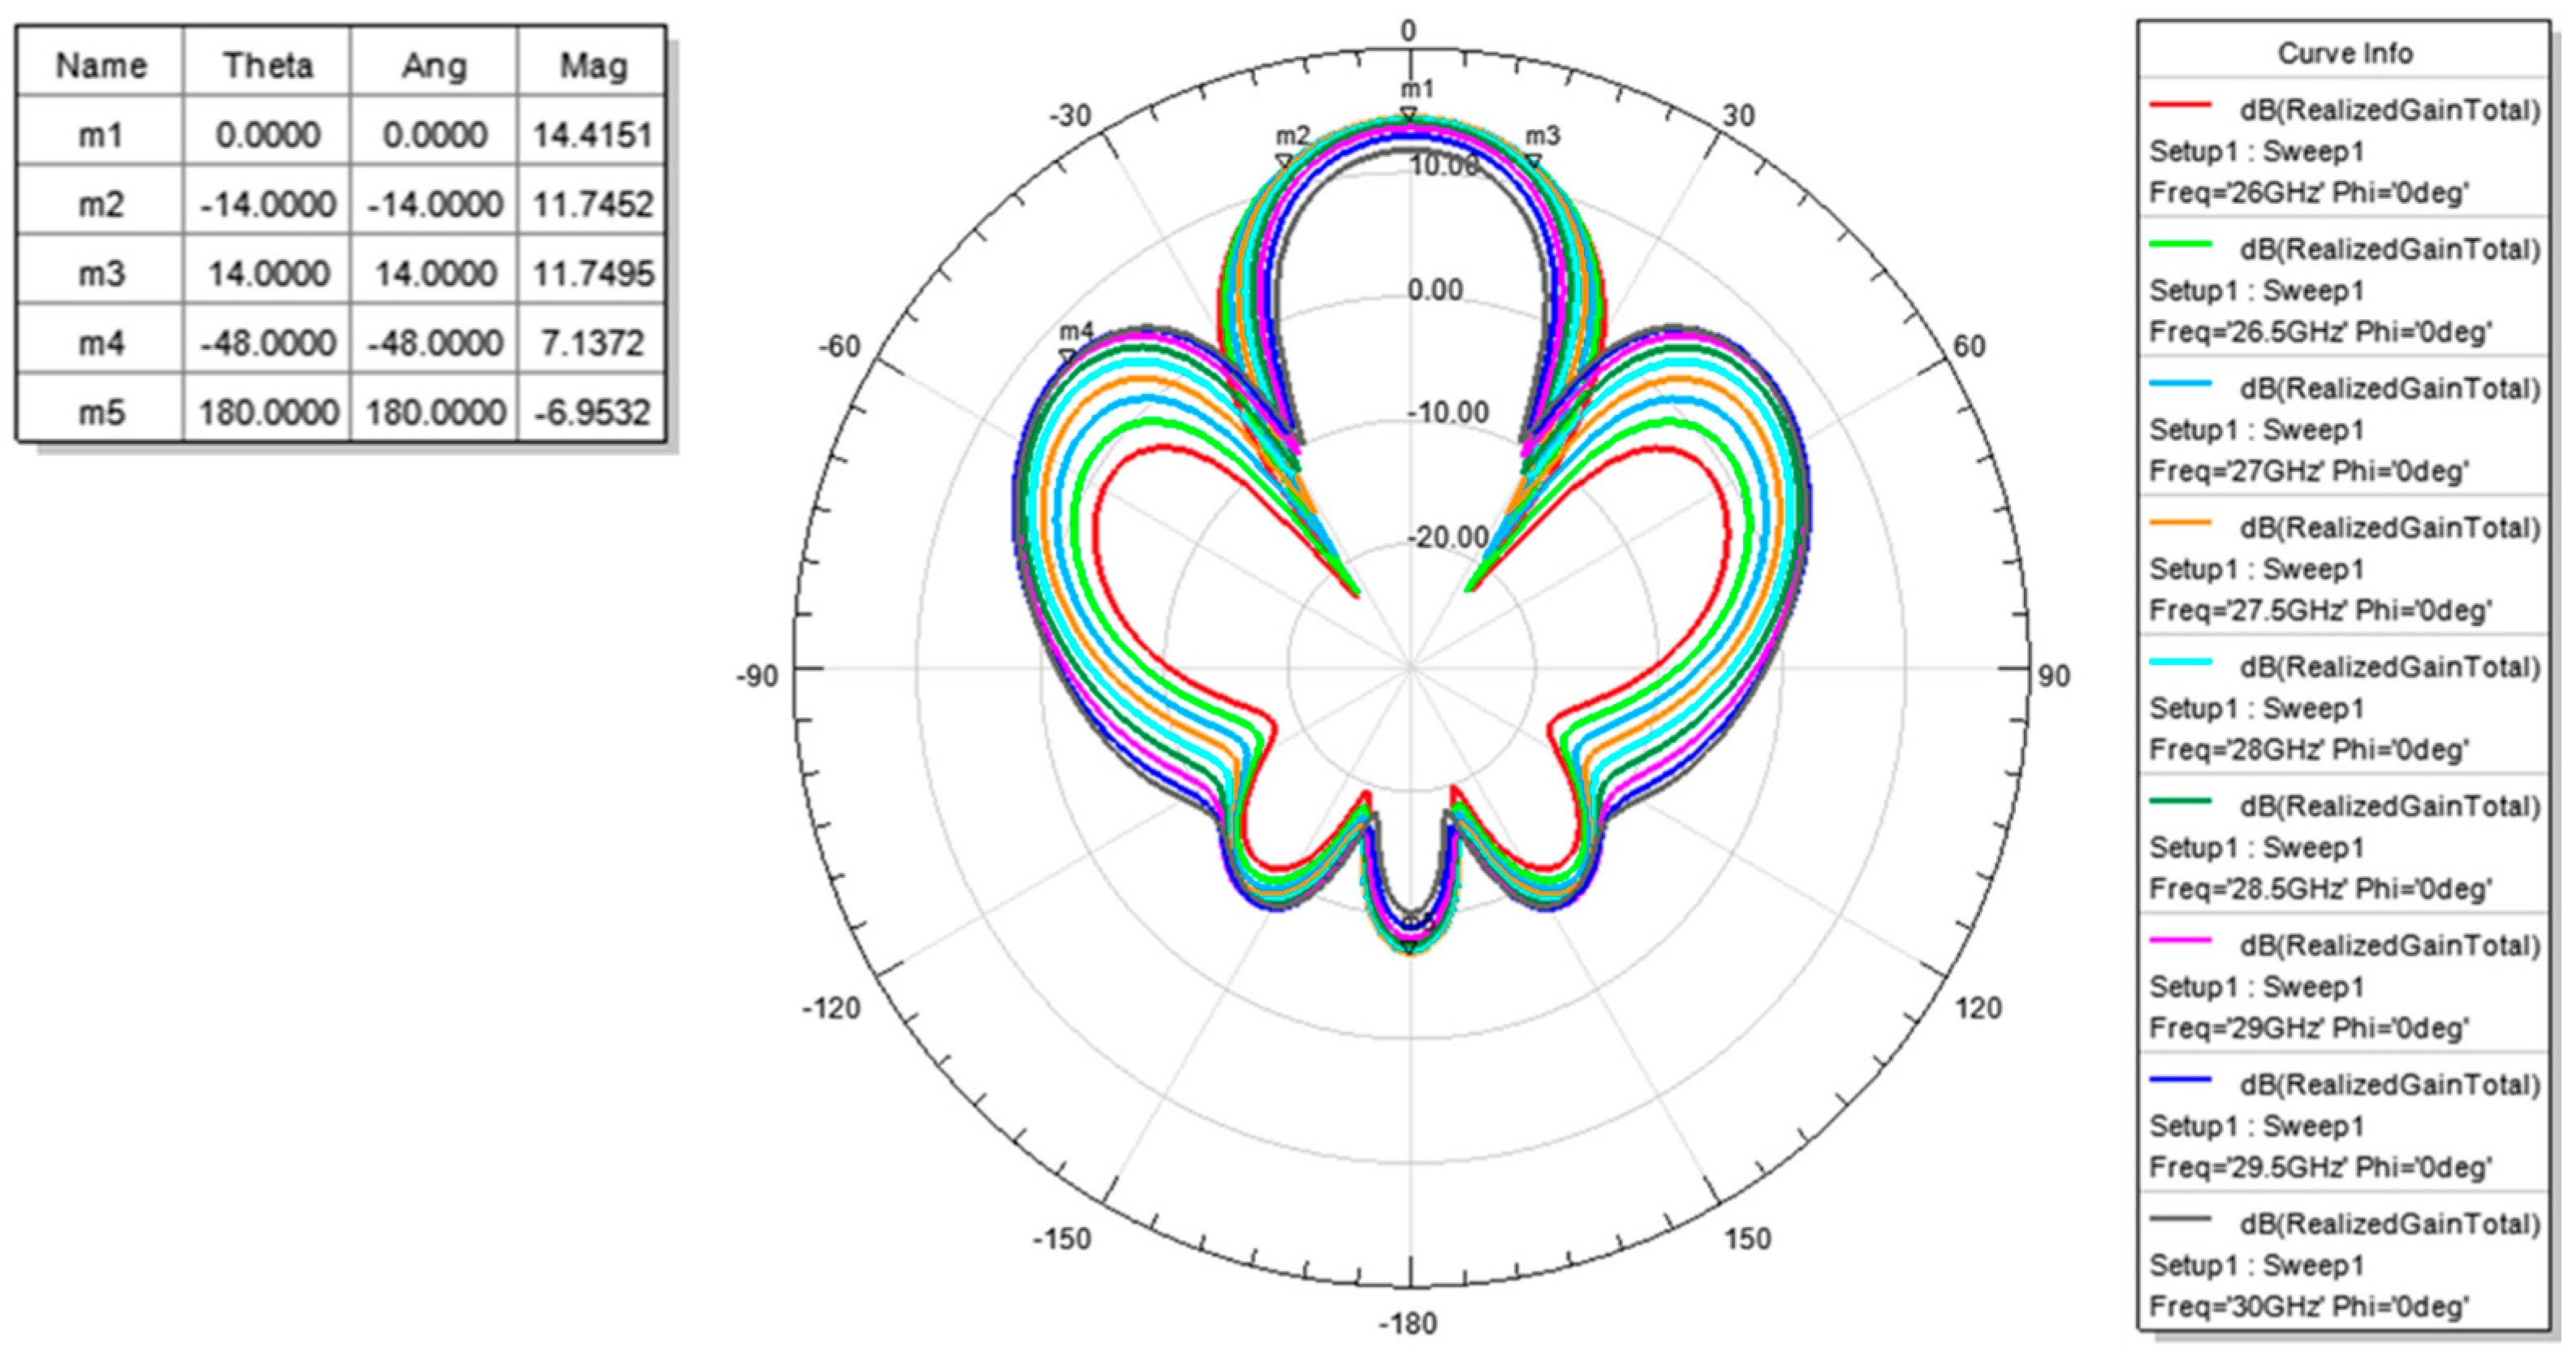2576x1361 pixels.
Task: Click the 10.00 radial axis label
Action: click(1443, 166)
